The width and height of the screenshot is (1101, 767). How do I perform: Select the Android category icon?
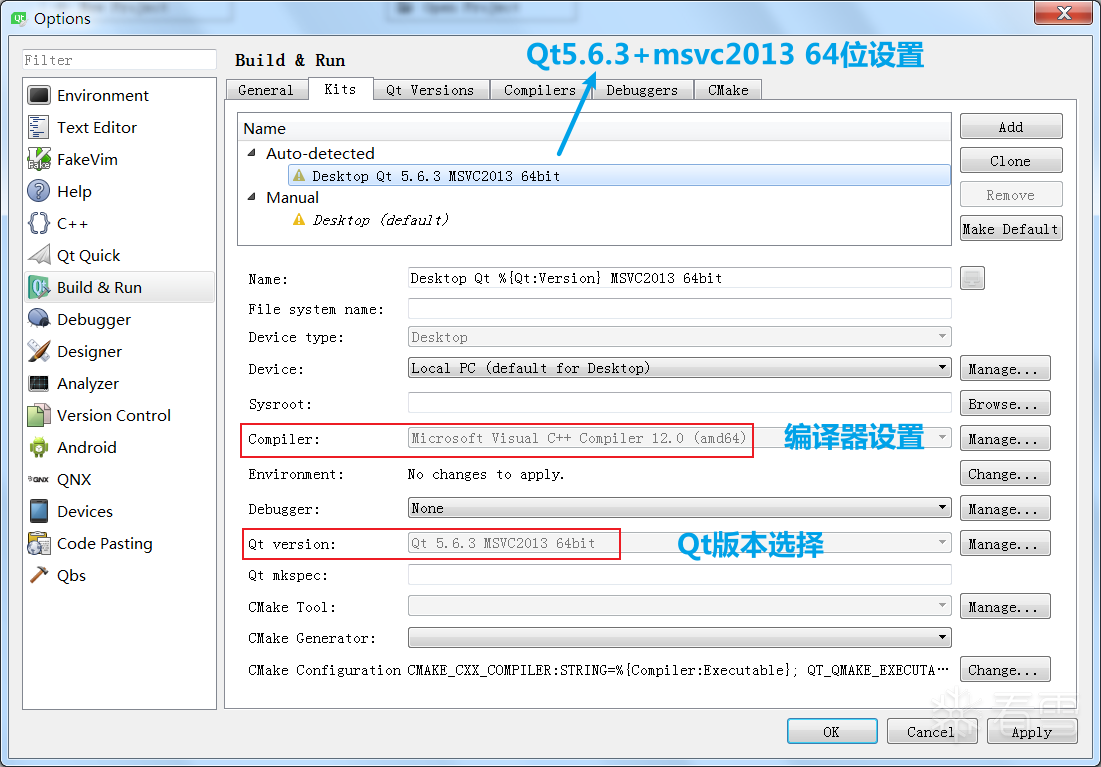[x=39, y=447]
